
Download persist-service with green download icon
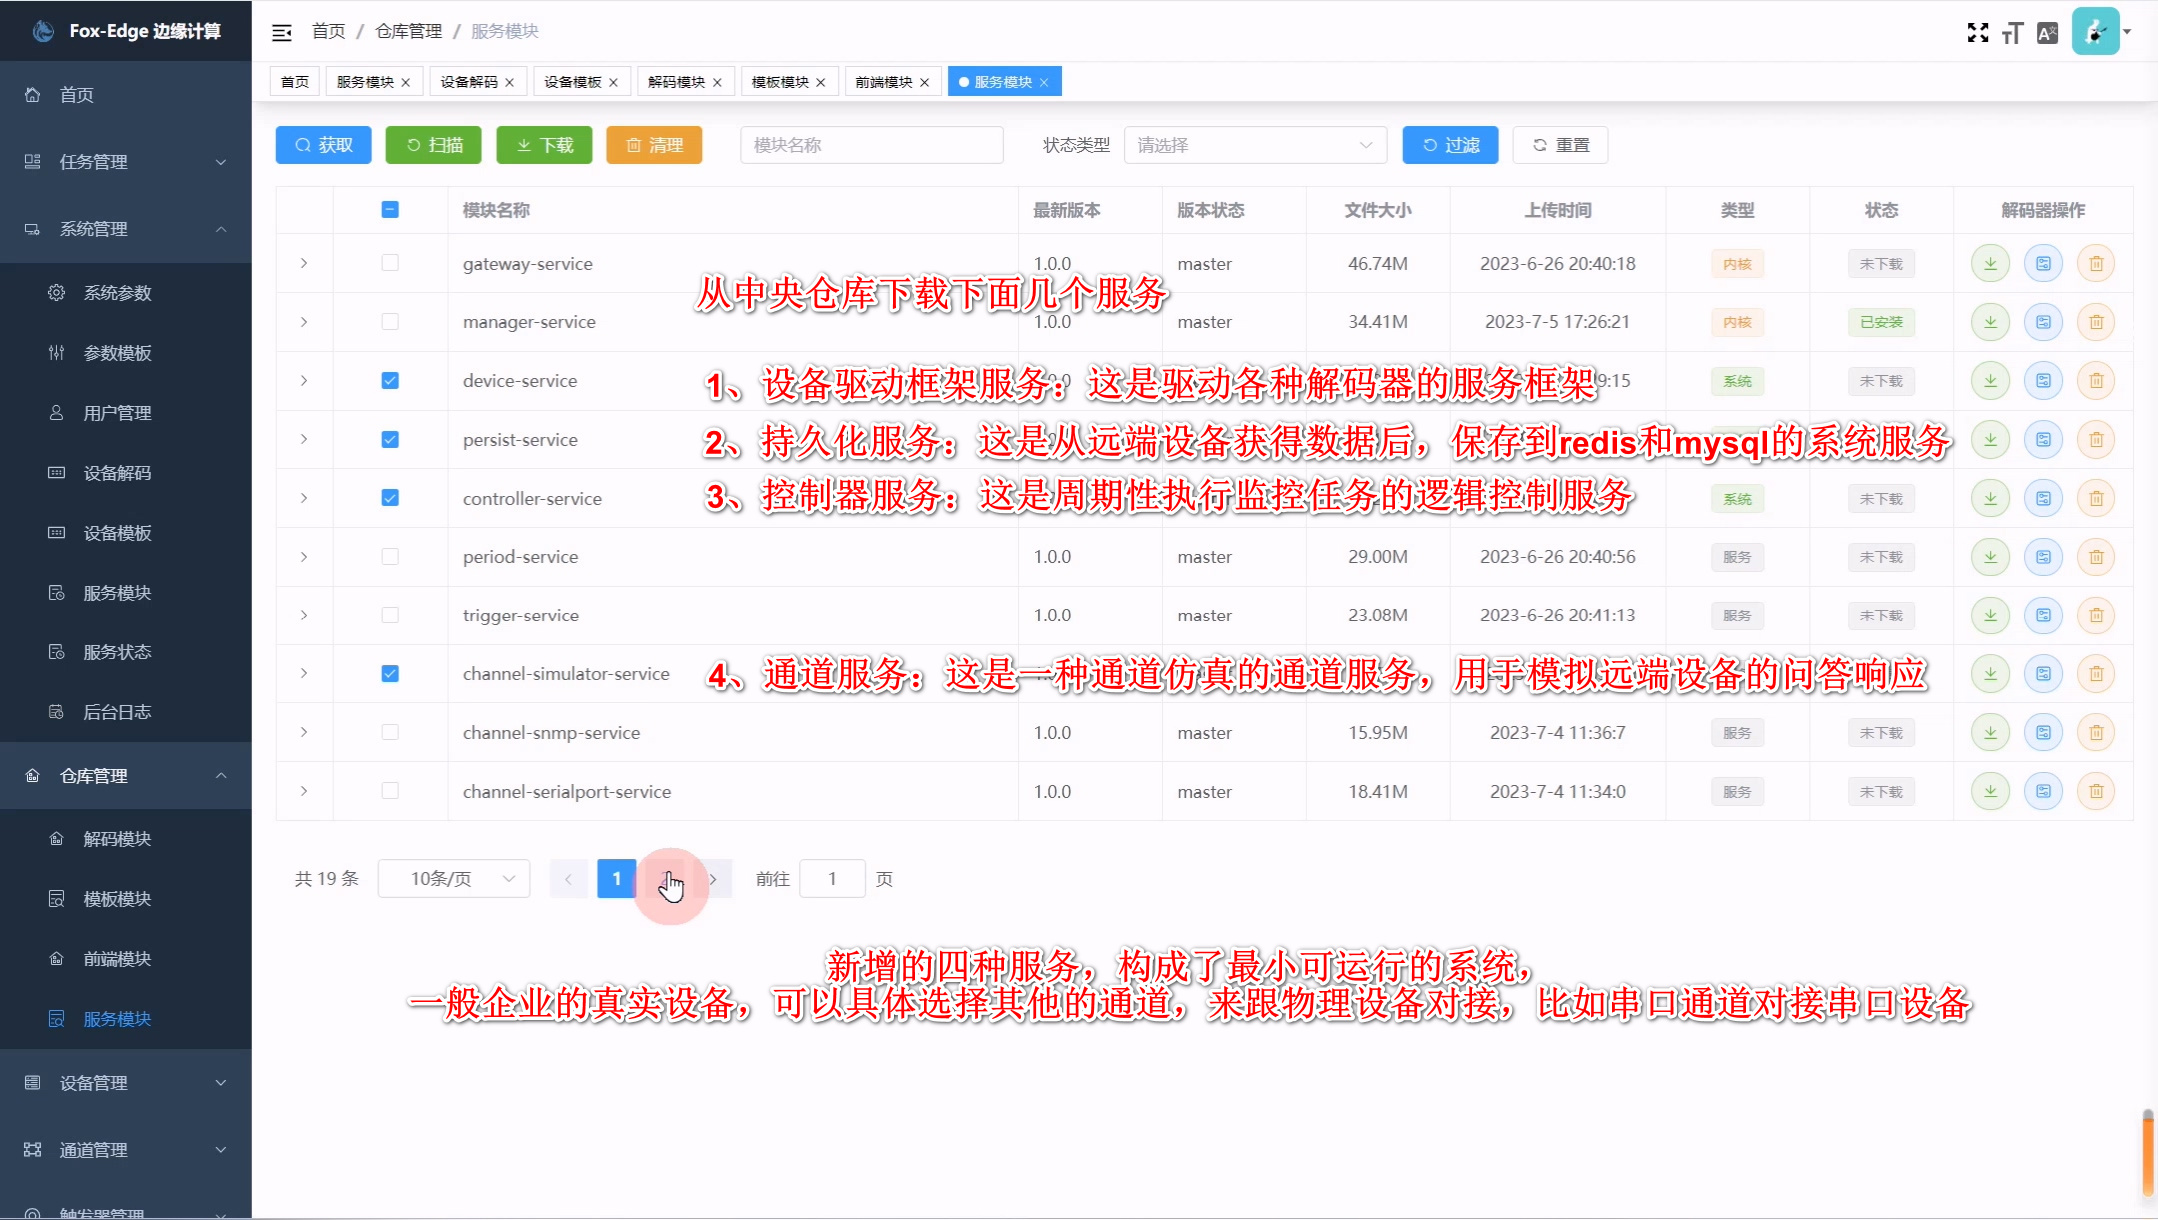(1990, 440)
